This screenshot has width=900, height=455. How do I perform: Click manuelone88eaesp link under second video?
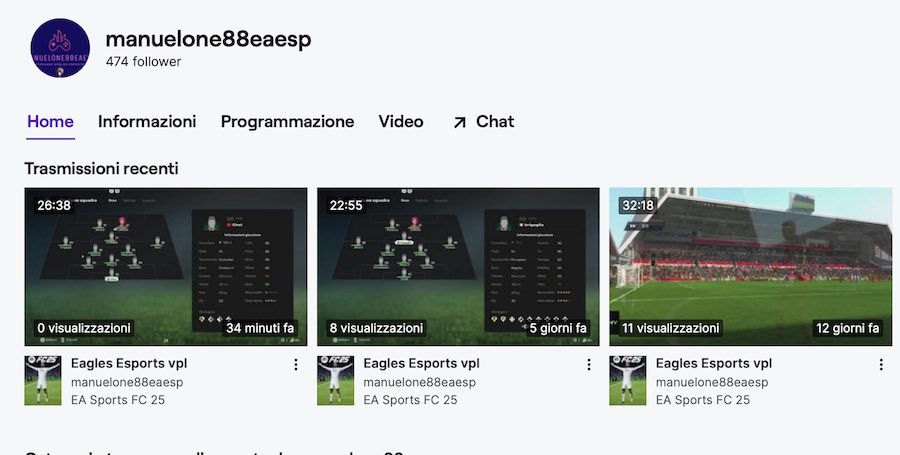(420, 382)
